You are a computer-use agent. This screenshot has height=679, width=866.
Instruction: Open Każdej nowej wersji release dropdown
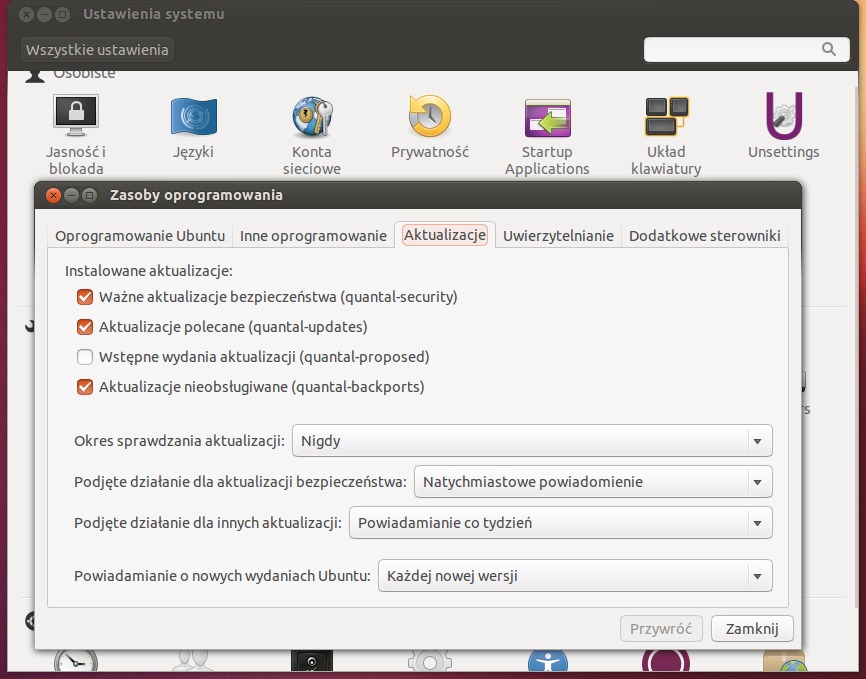(x=575, y=575)
